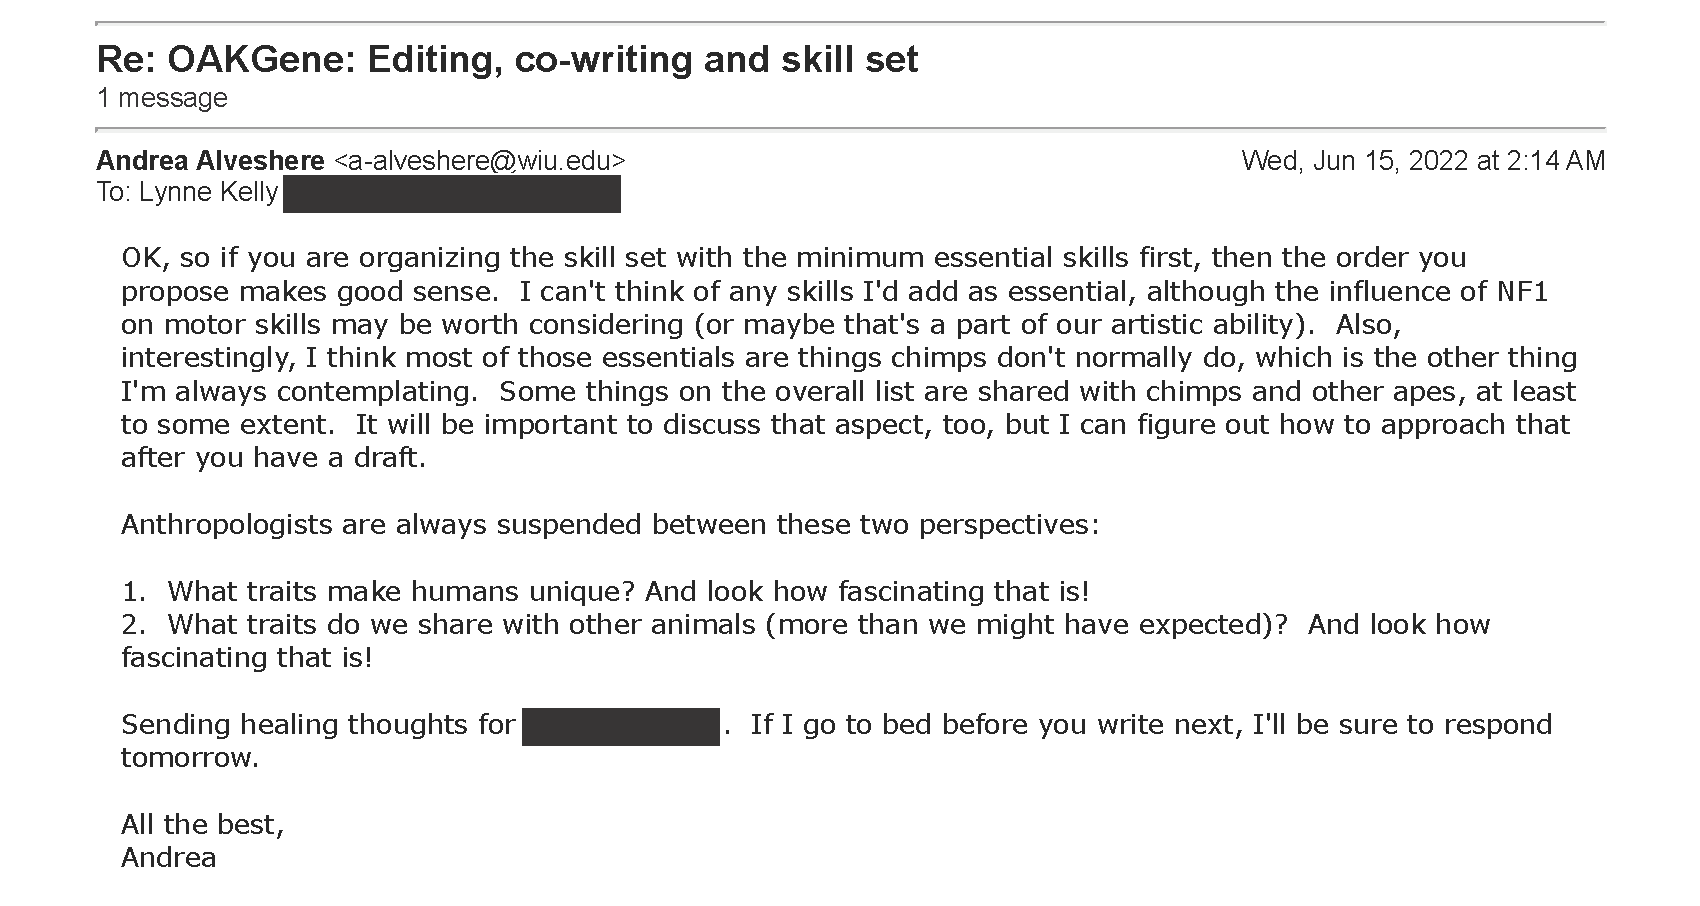This screenshot has width=1700, height=906.
Task: Click the horizontal rule below '1 message'
Action: (x=850, y=129)
